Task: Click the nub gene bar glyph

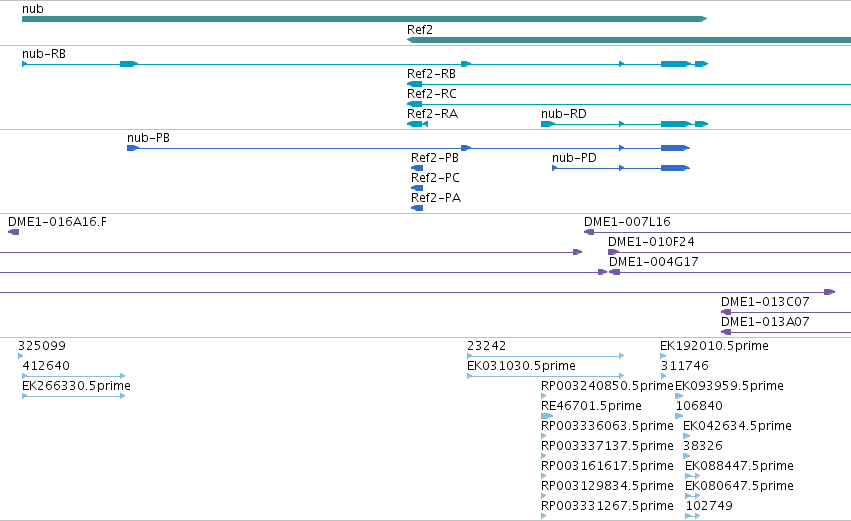Action: pos(364,19)
